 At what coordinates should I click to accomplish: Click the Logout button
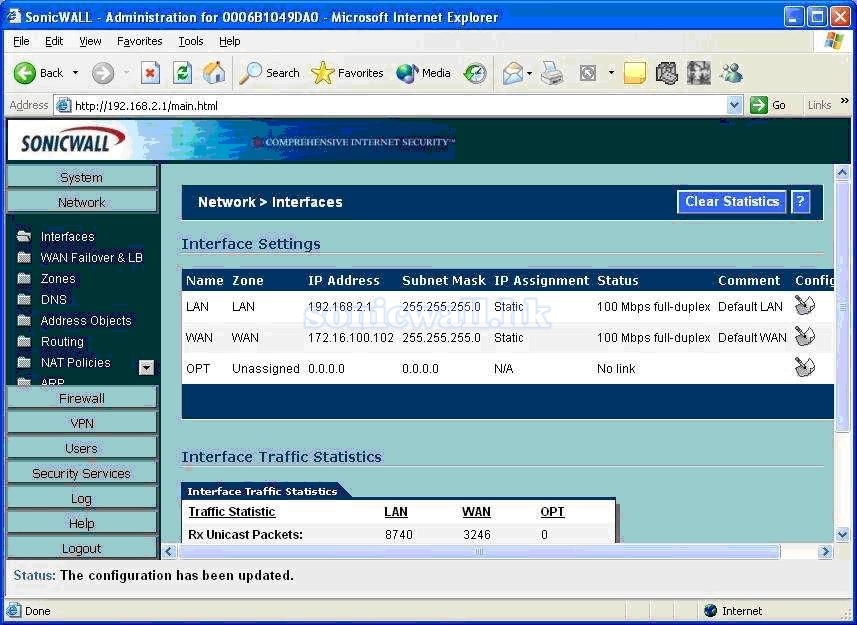tap(82, 549)
